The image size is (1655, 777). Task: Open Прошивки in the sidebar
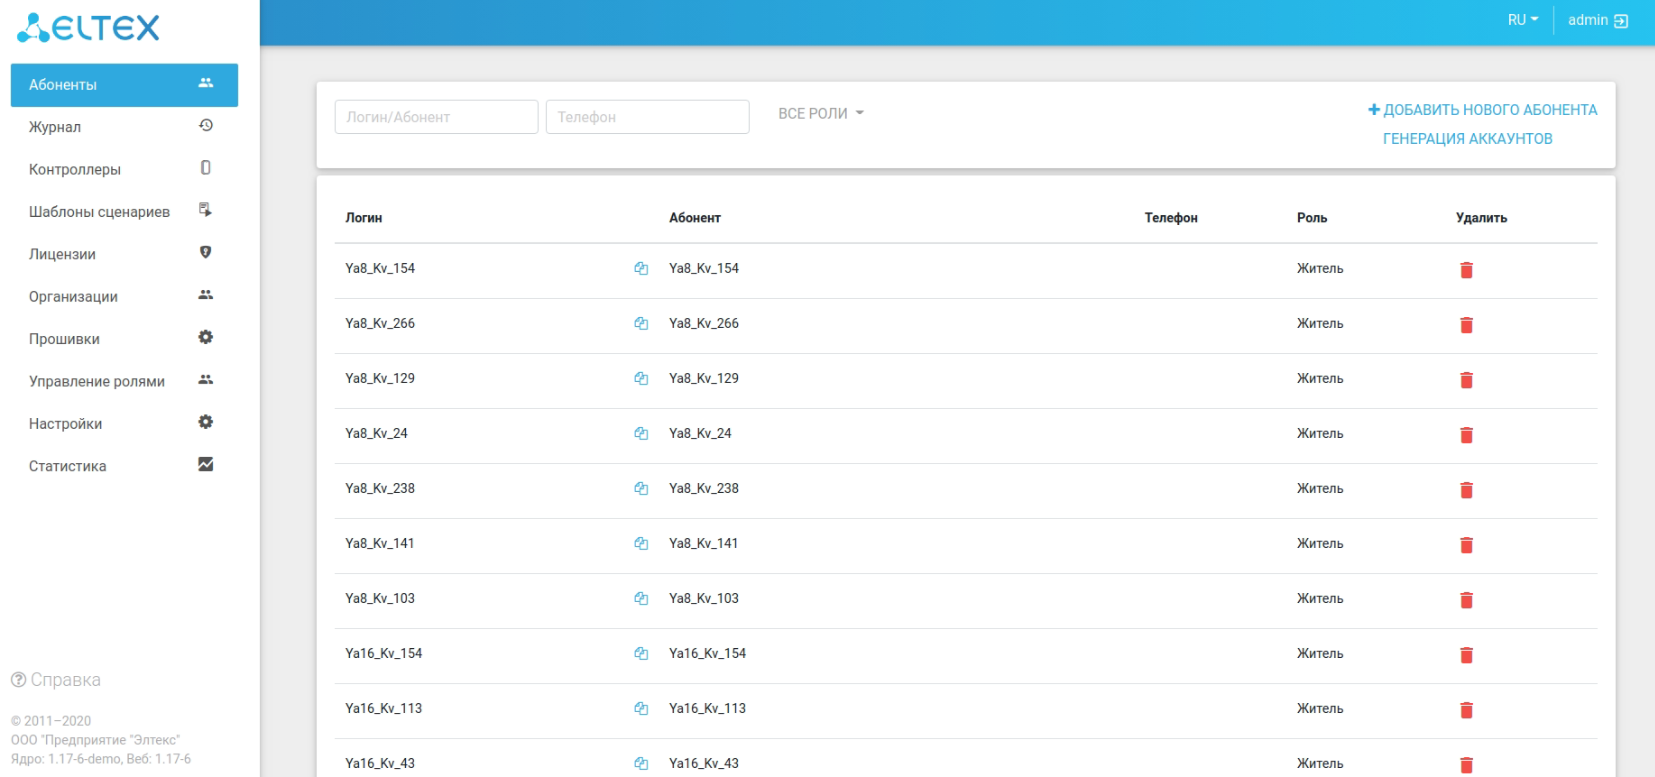[x=124, y=339]
